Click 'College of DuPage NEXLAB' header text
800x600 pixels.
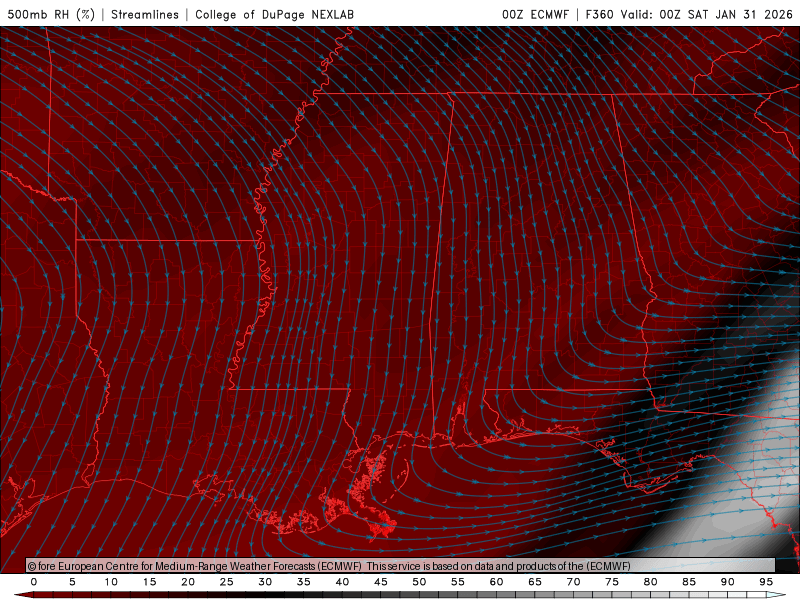[x=274, y=14]
